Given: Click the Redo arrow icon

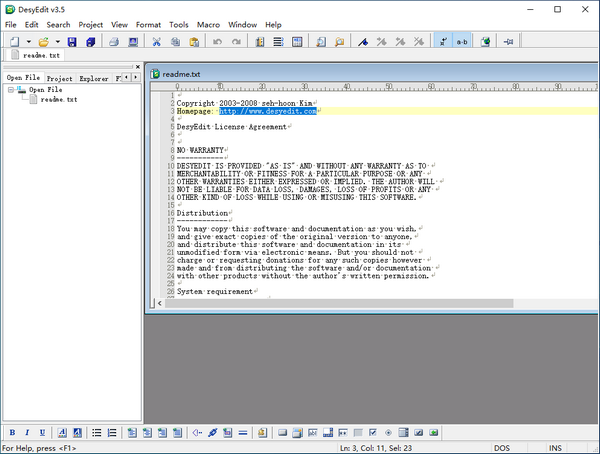Looking at the screenshot, I should (234, 42).
